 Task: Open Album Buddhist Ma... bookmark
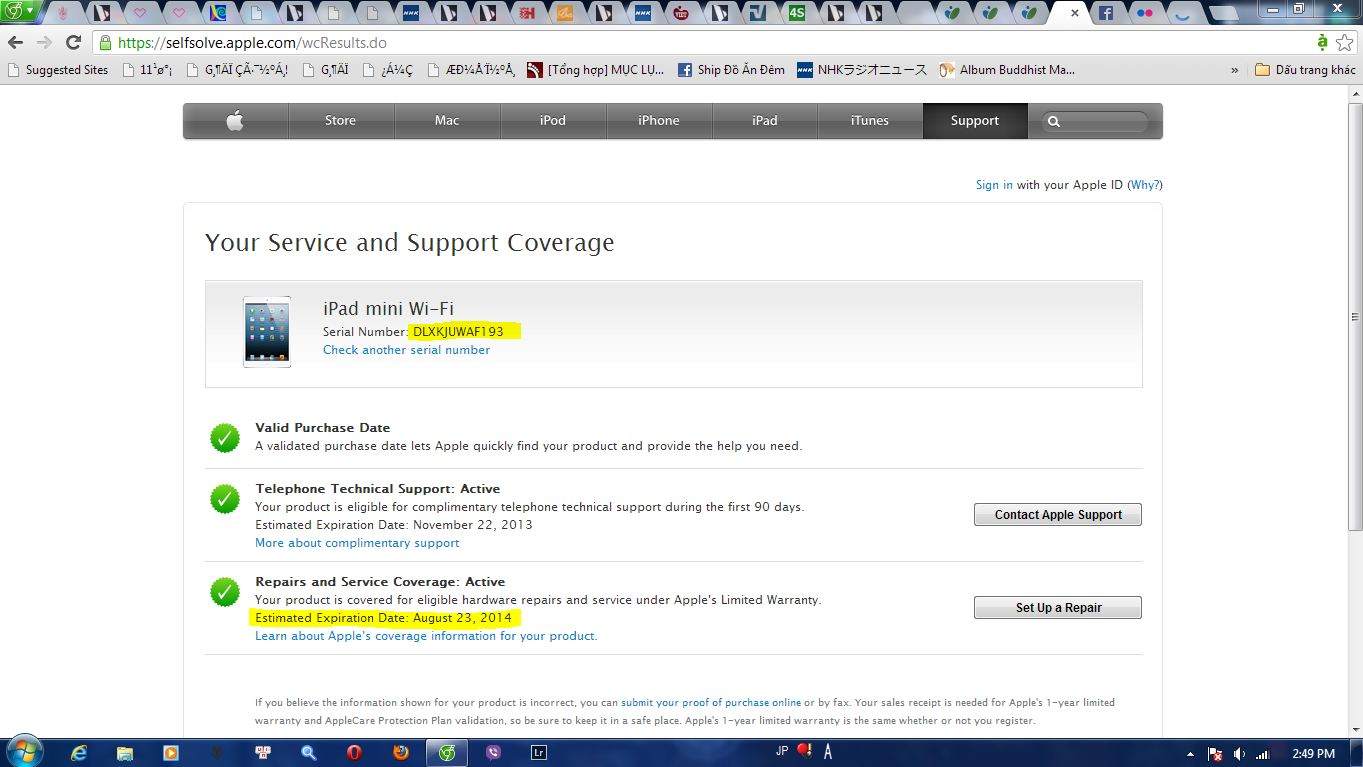coord(1007,70)
